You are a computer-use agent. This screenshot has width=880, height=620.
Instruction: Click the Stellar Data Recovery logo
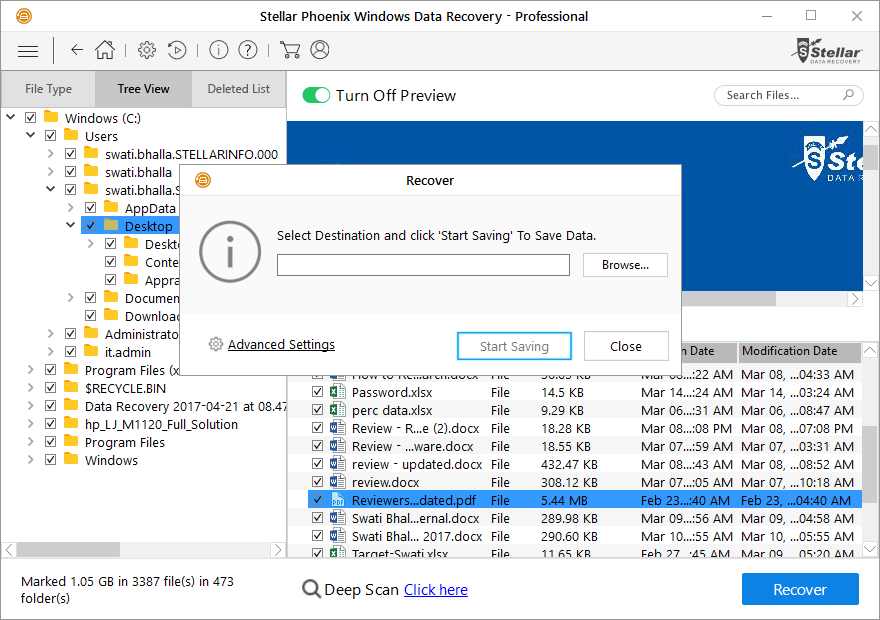[826, 52]
